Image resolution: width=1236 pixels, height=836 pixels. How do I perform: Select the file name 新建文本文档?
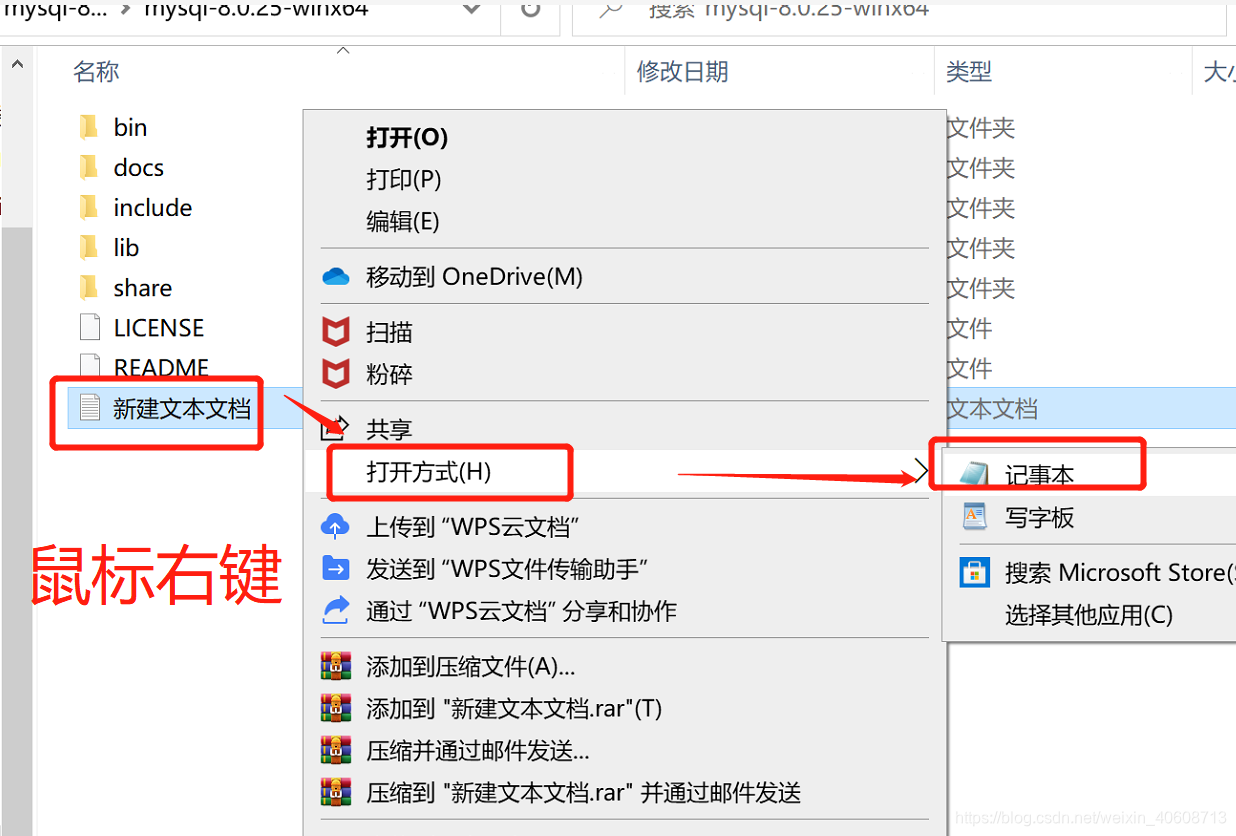click(182, 408)
